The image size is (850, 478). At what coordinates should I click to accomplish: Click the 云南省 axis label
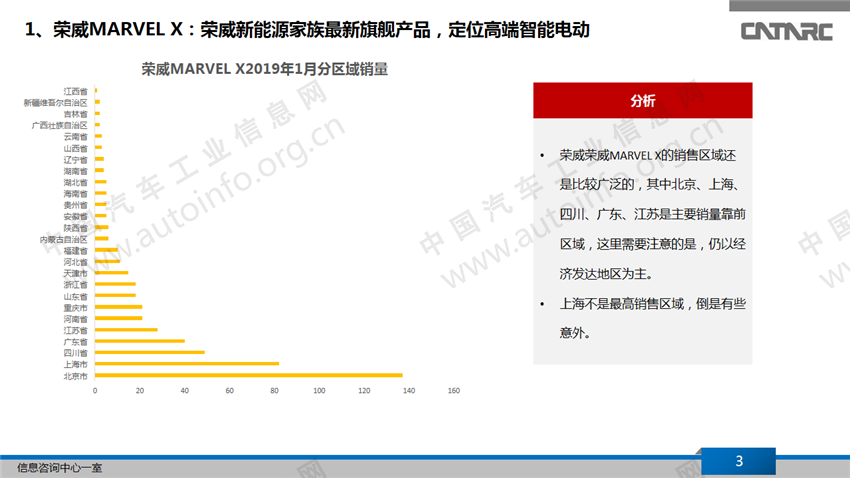75,137
